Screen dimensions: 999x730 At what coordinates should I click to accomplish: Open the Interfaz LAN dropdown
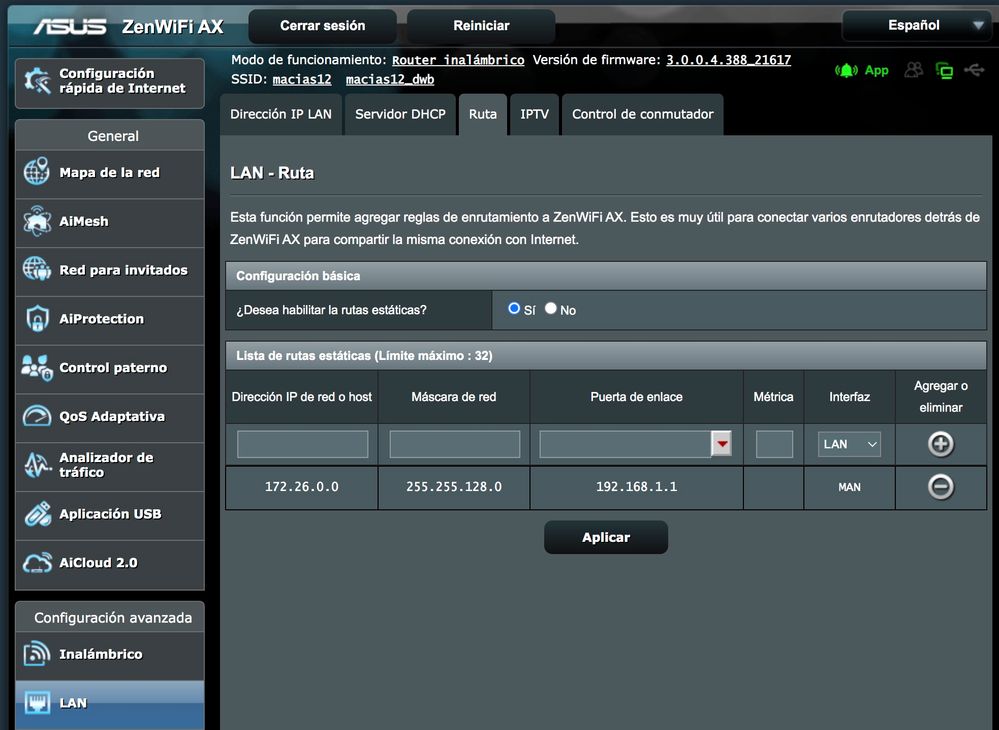pos(850,444)
